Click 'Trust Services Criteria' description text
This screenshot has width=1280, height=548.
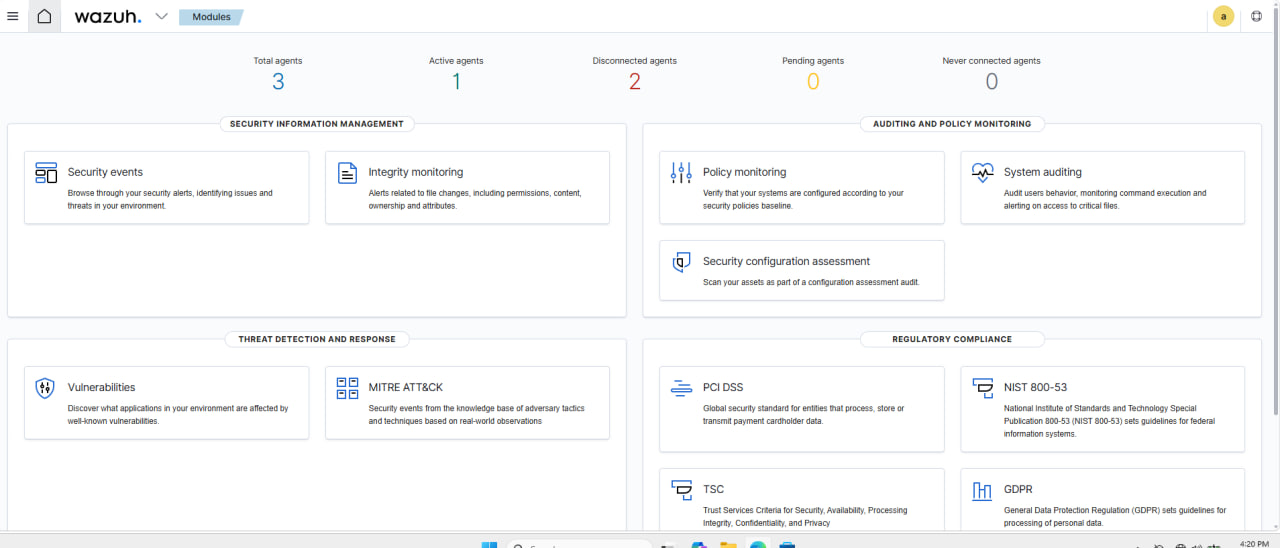pos(805,516)
